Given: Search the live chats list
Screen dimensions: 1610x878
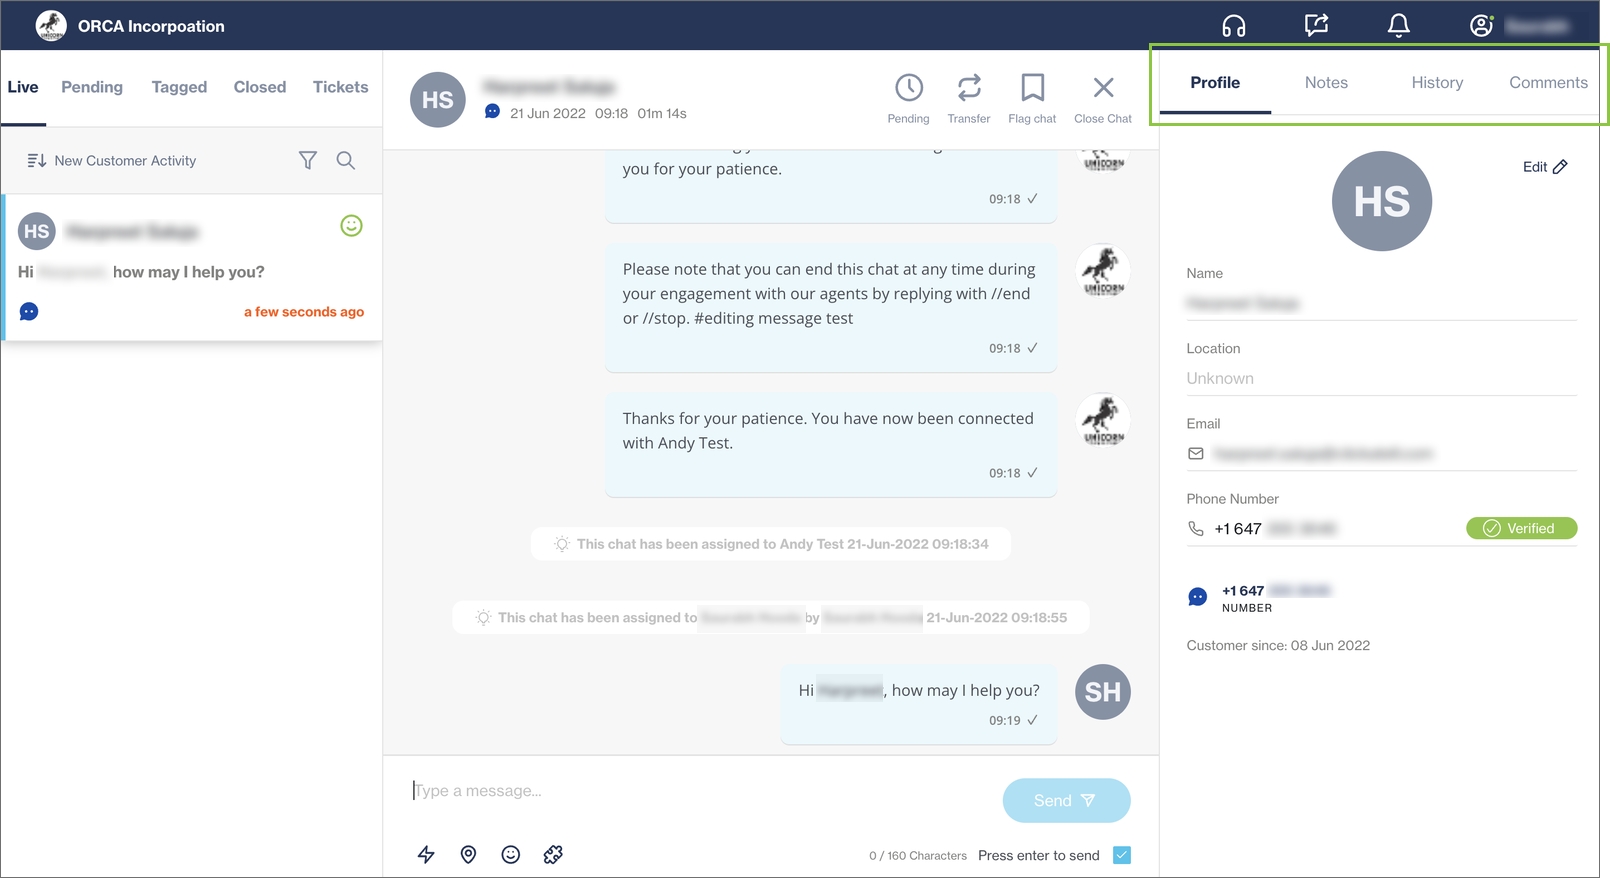Looking at the screenshot, I should (346, 160).
